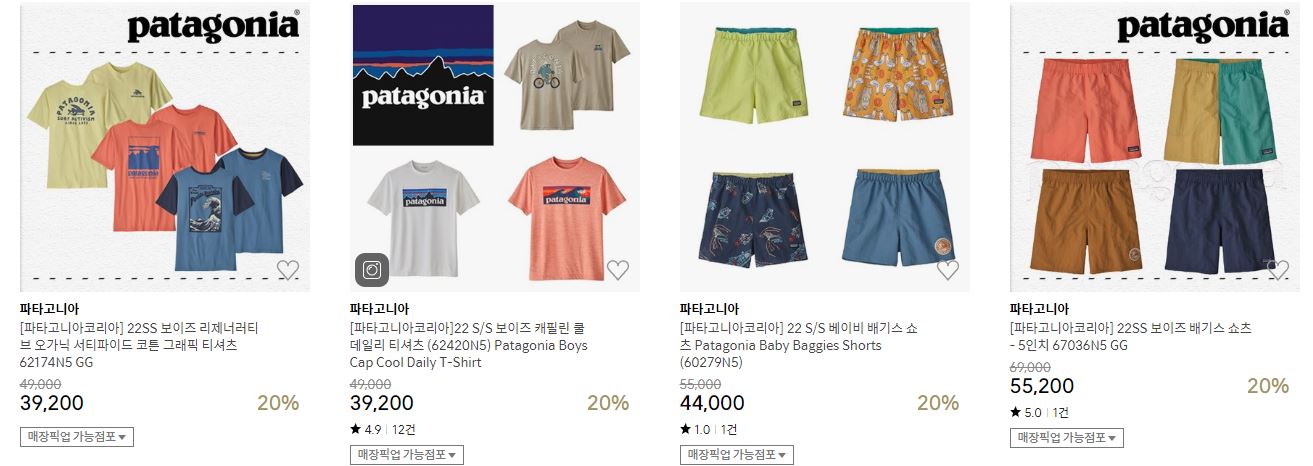Image resolution: width=1313 pixels, height=466 pixels.
Task: Open the 리제너러티브 오가닉 그래픽 티셔츠 product title
Action: 140,345
